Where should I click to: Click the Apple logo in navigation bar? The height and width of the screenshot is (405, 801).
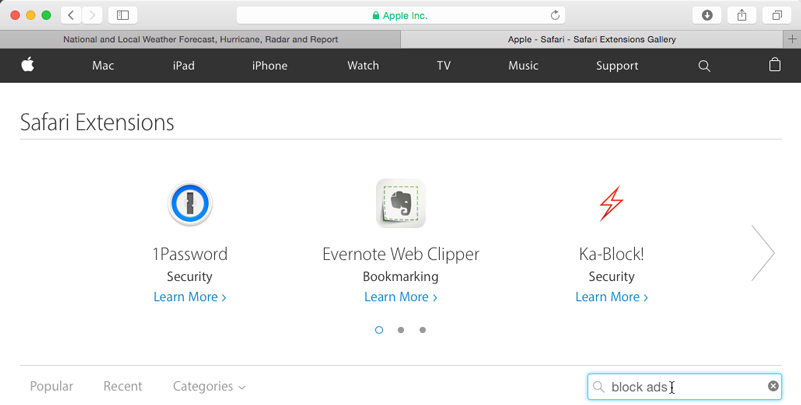[x=28, y=65]
